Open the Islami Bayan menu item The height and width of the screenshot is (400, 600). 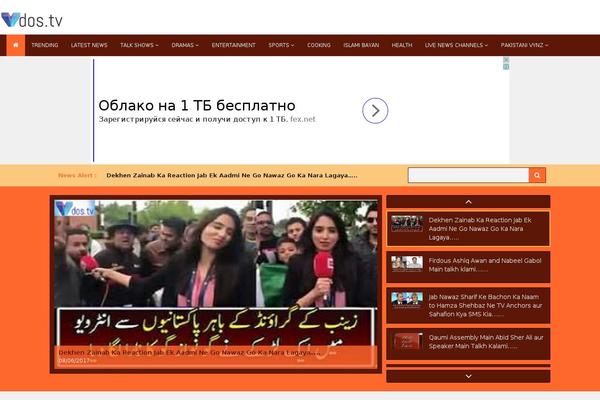point(361,45)
